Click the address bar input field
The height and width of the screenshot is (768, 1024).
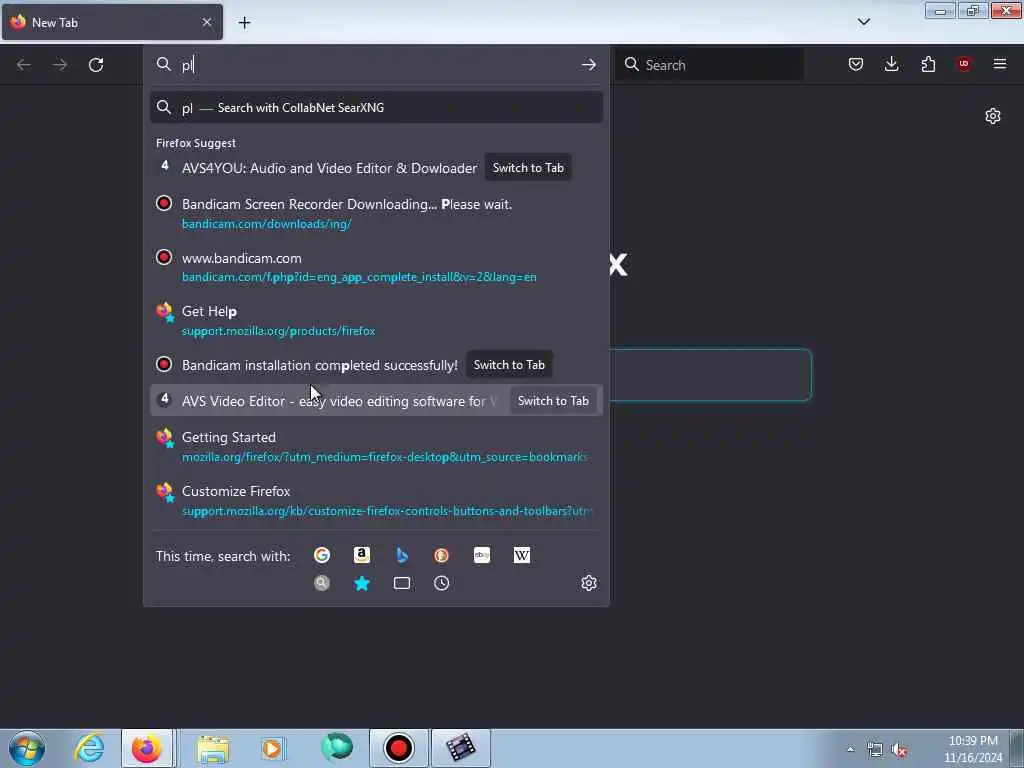(376, 65)
